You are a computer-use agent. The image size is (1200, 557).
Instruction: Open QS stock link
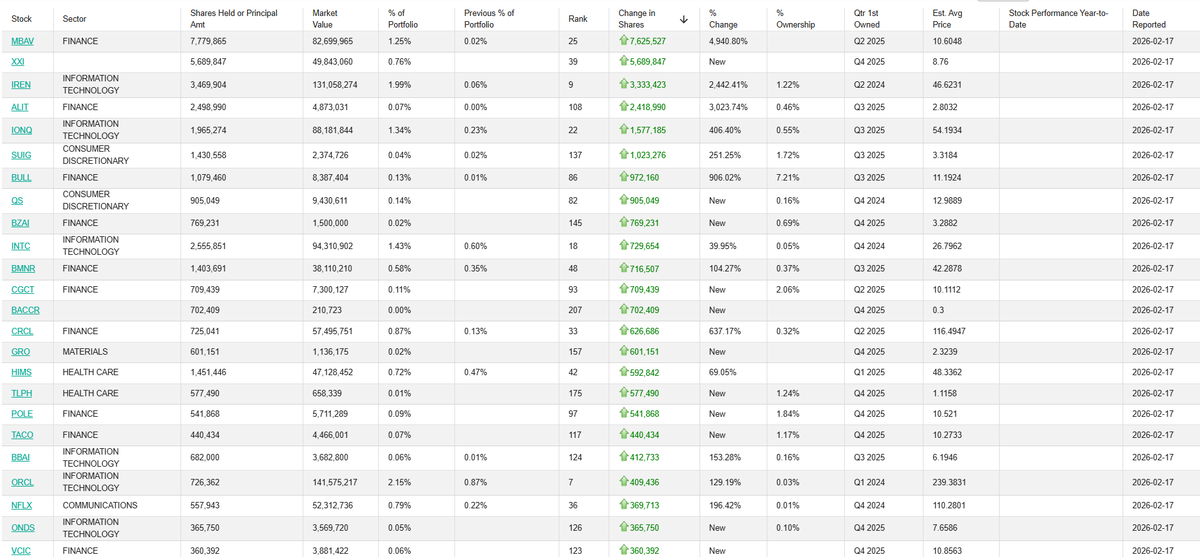(17, 200)
